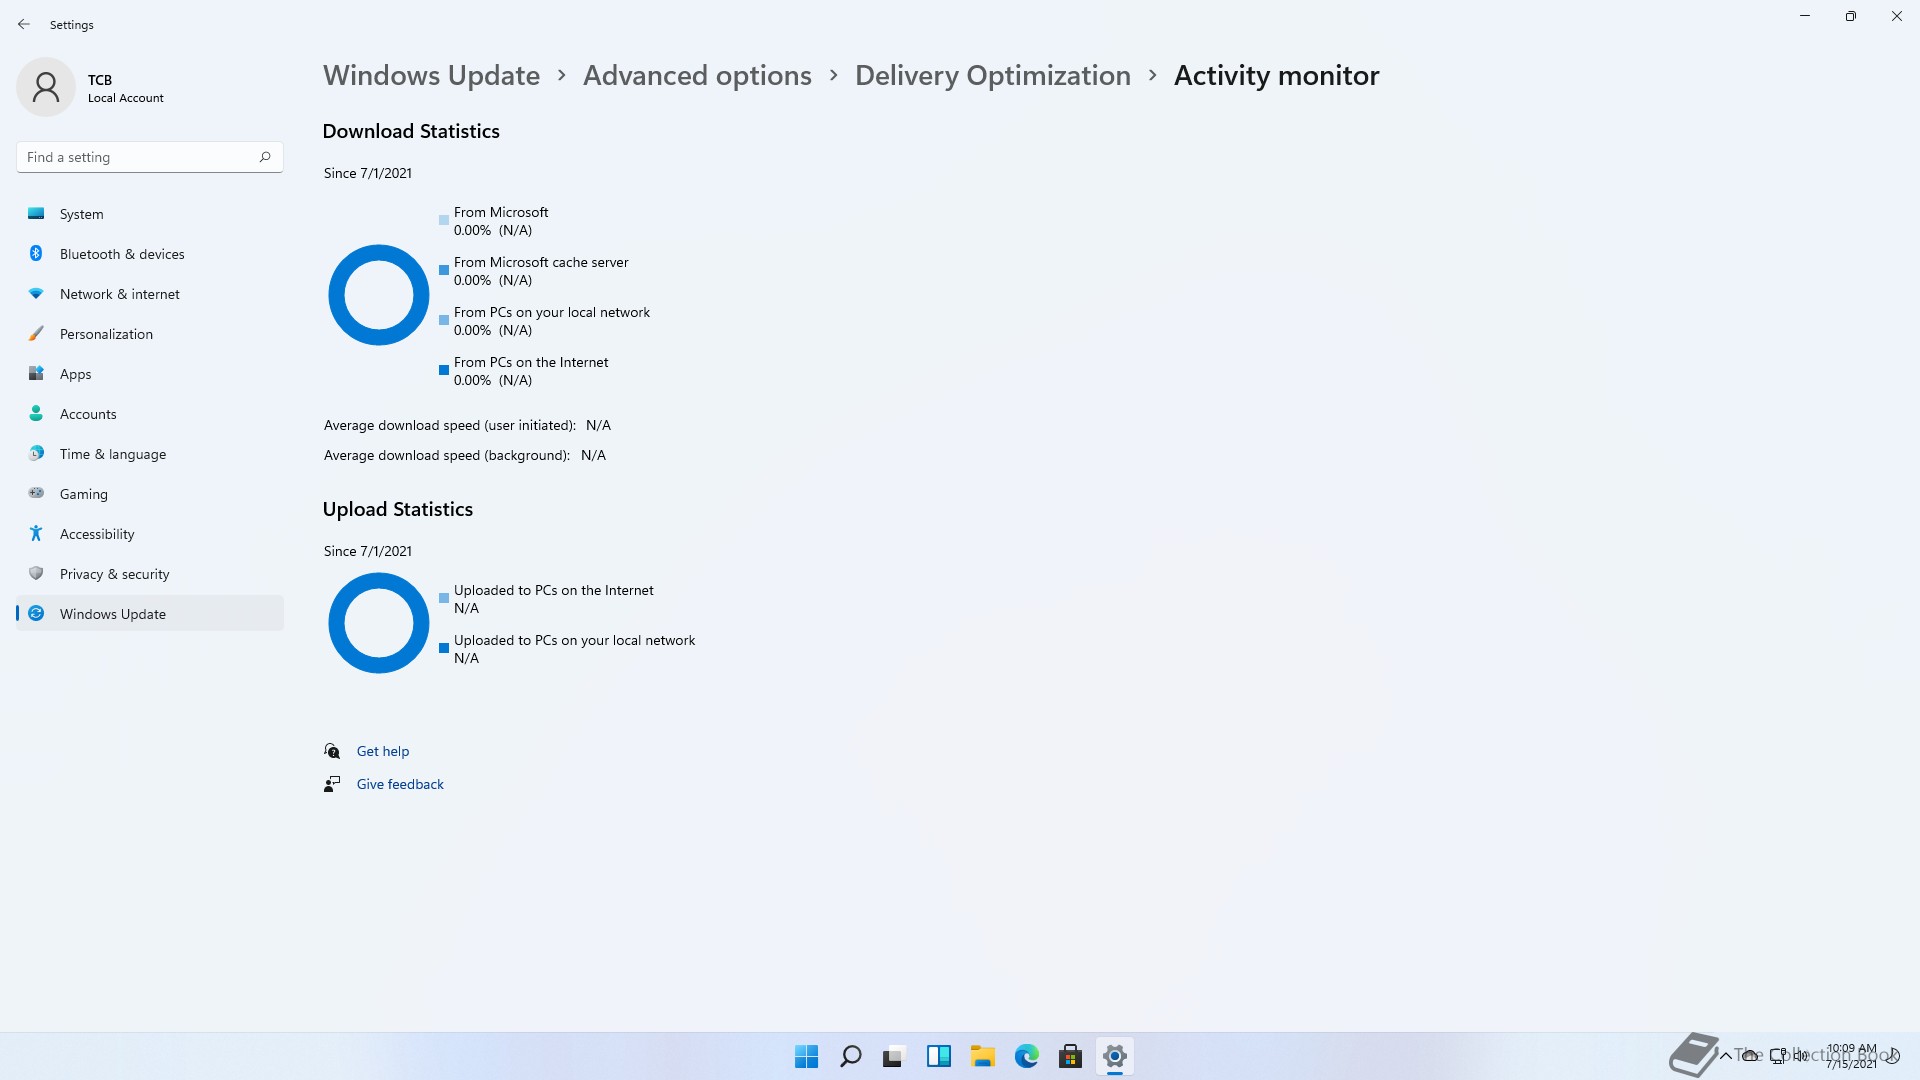1920x1080 pixels.
Task: Select Bluetooth & devices menu item
Action: [150, 254]
